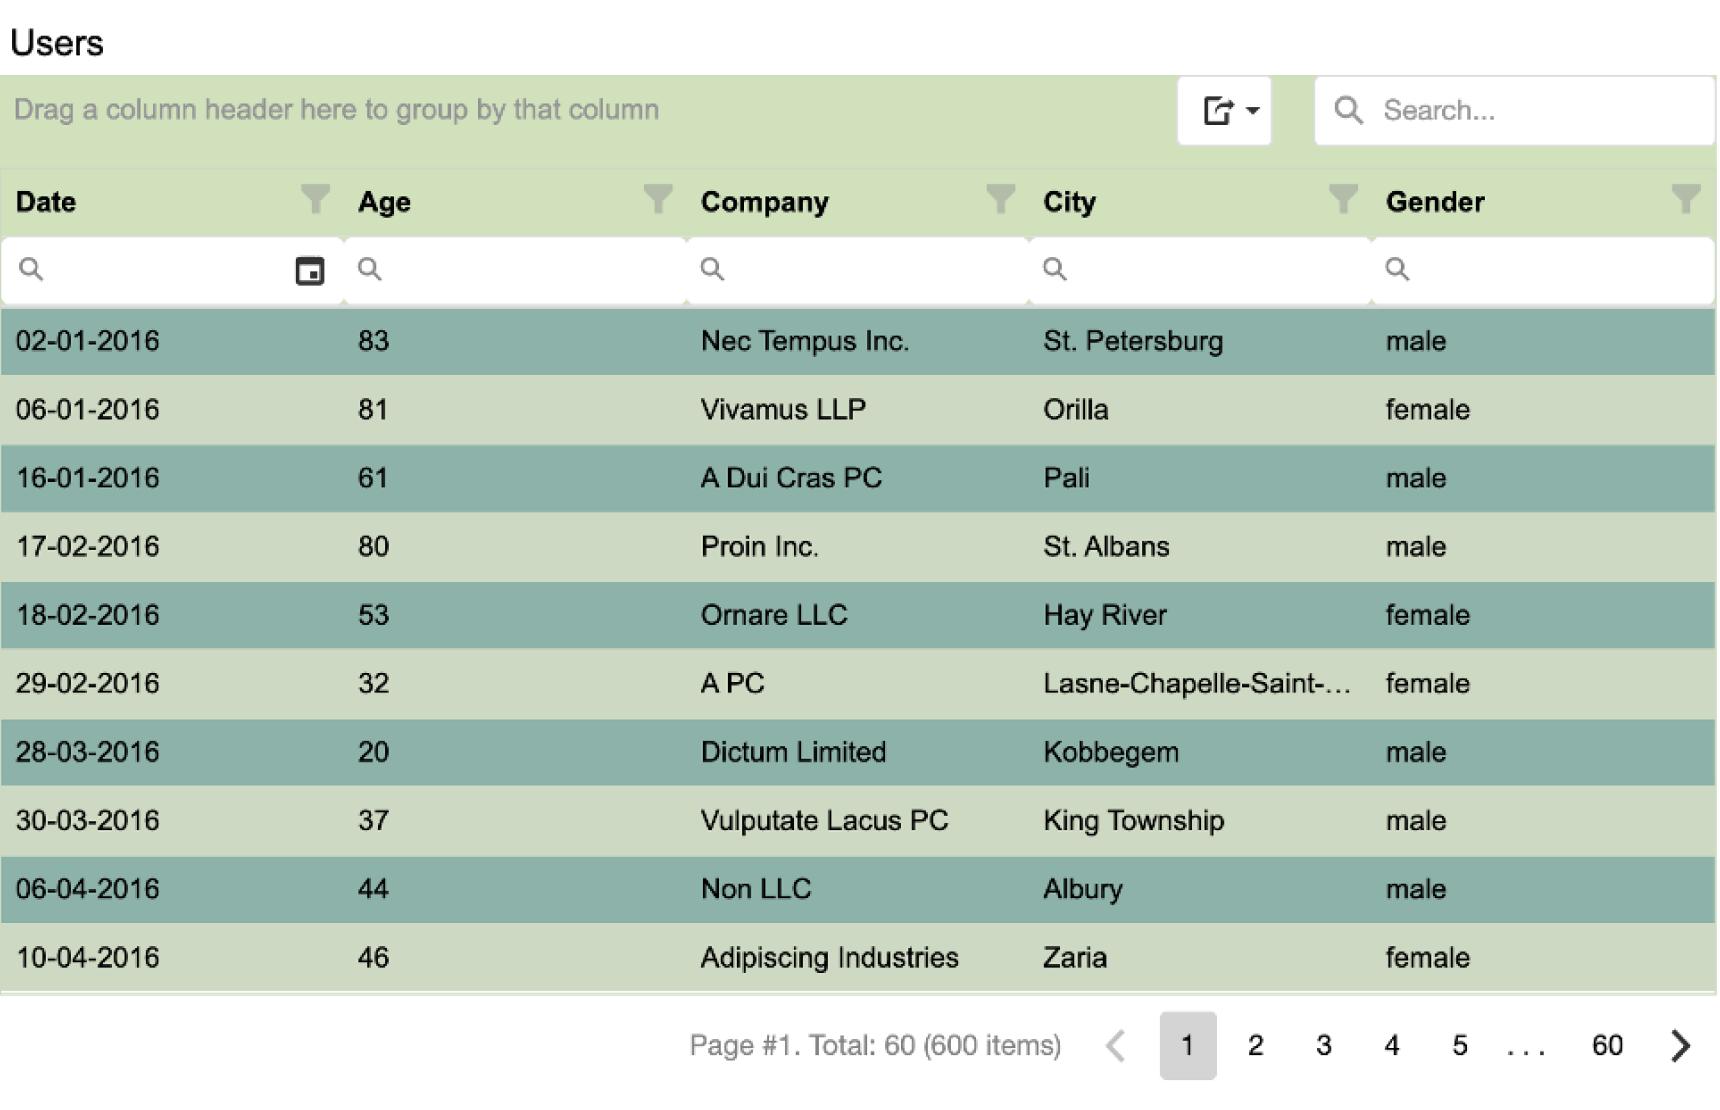Open search operation menu in Gender filter
Screen dimensions: 1720x1110
coord(1397,269)
